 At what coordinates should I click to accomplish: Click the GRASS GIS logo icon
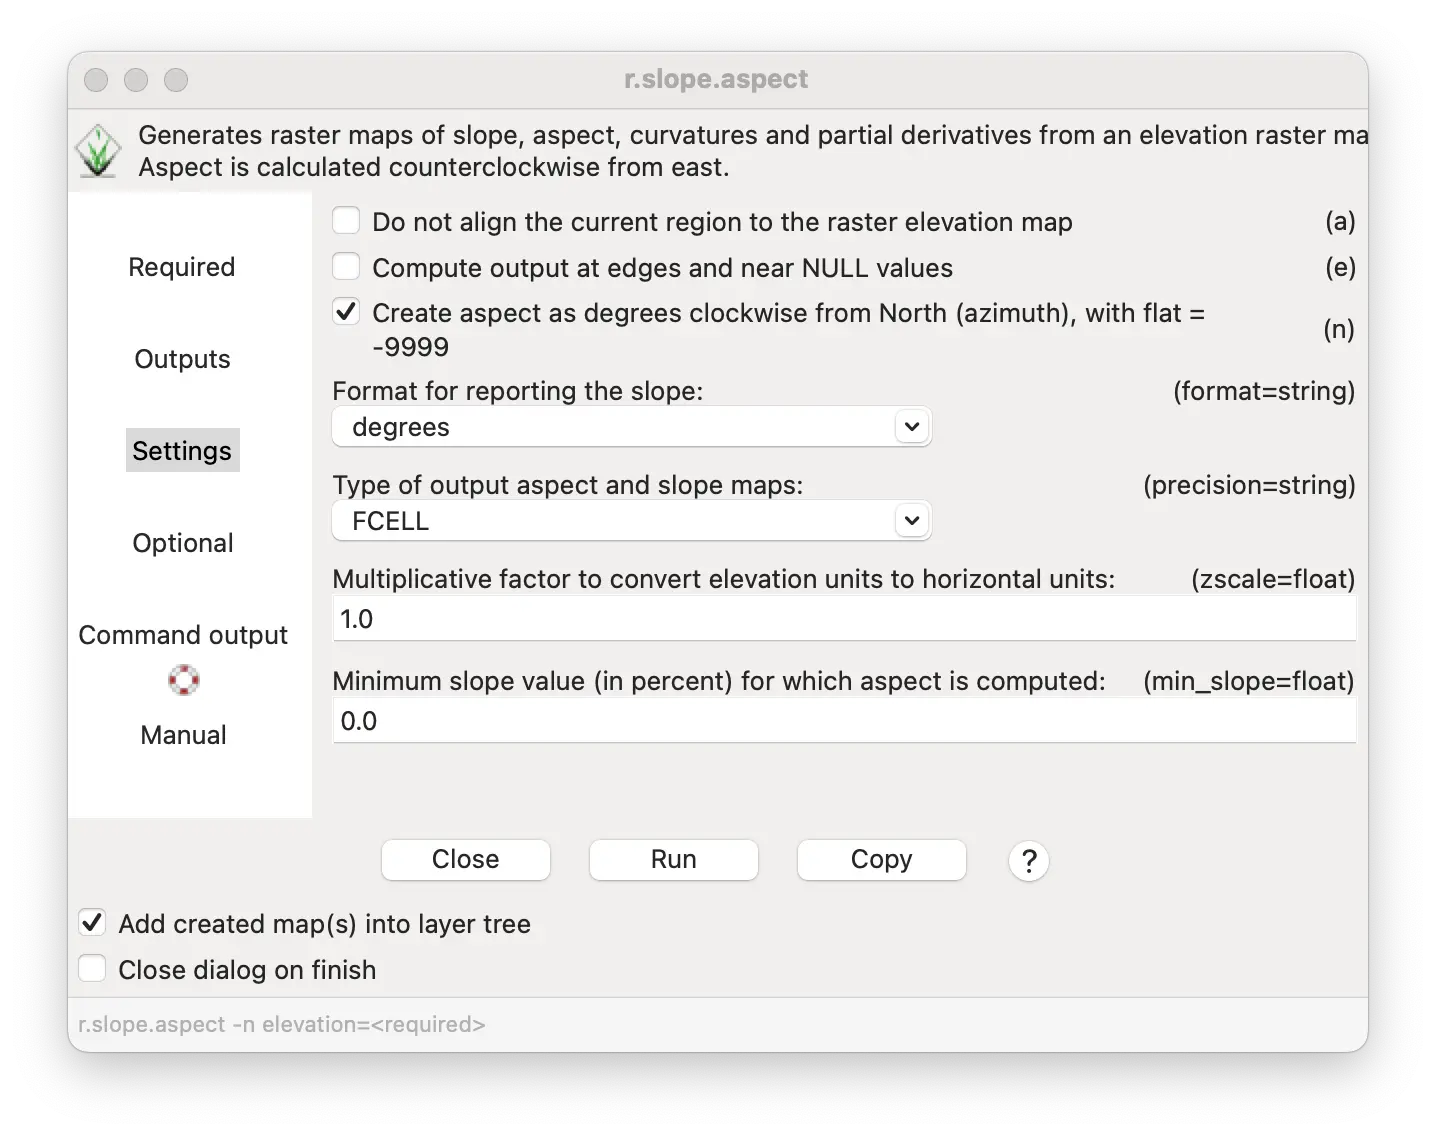point(98,151)
